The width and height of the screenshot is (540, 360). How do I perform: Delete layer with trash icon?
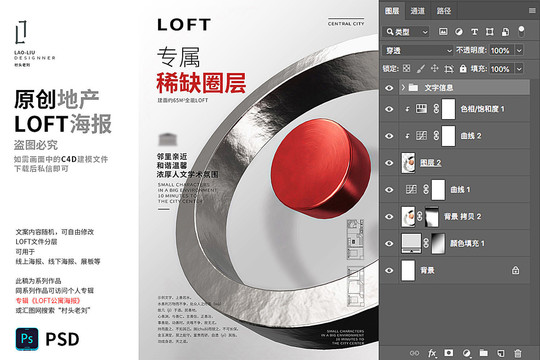pyautogui.click(x=518, y=353)
